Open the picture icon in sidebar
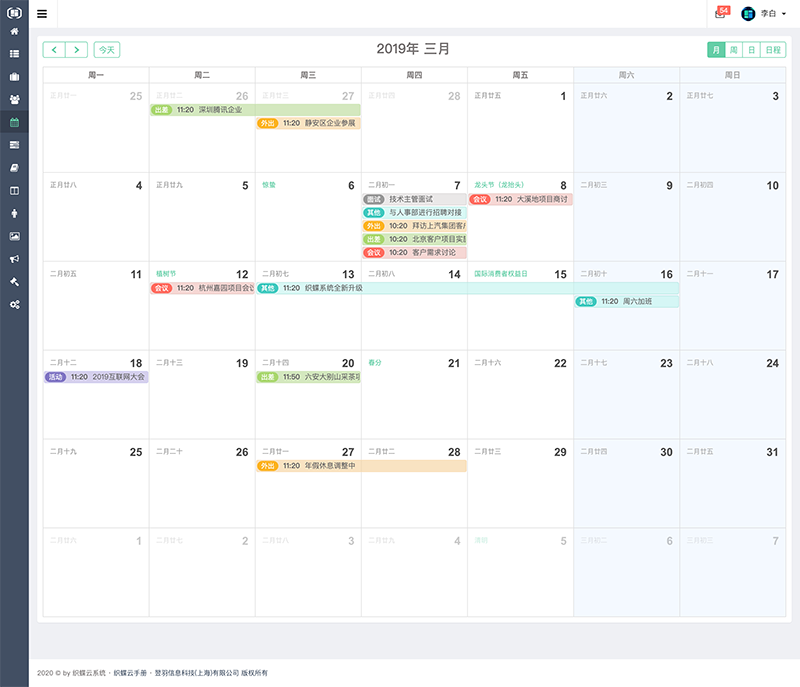 click(x=14, y=236)
